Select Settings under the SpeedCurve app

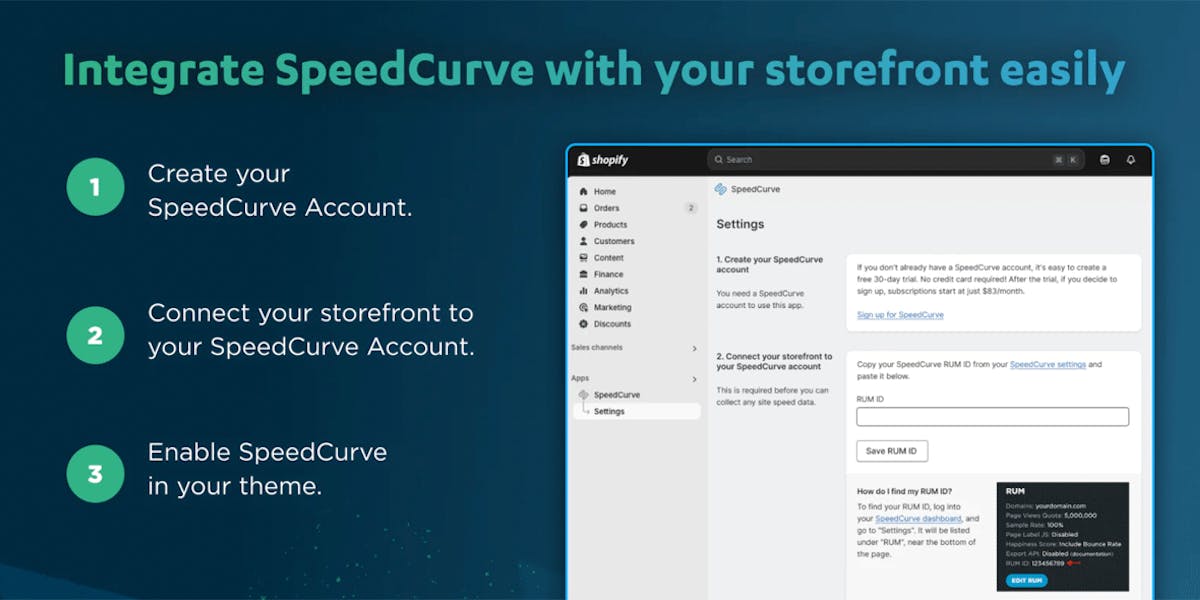click(x=609, y=411)
